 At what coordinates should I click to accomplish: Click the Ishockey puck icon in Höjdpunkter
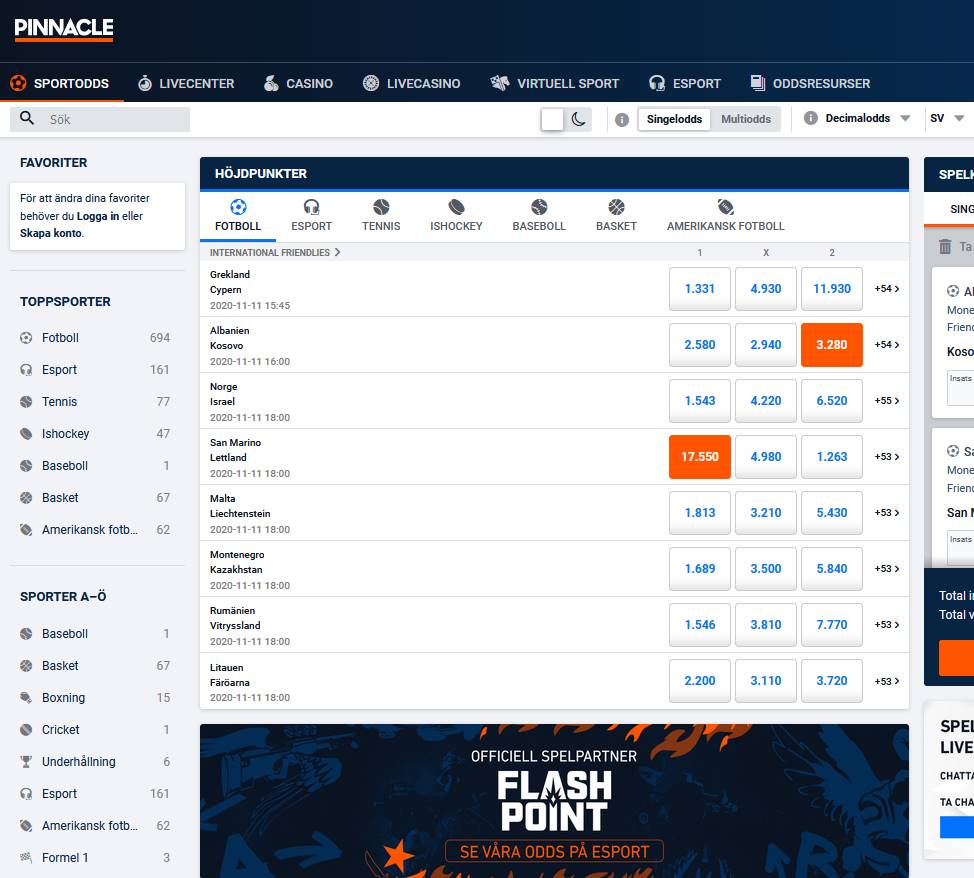pyautogui.click(x=456, y=207)
